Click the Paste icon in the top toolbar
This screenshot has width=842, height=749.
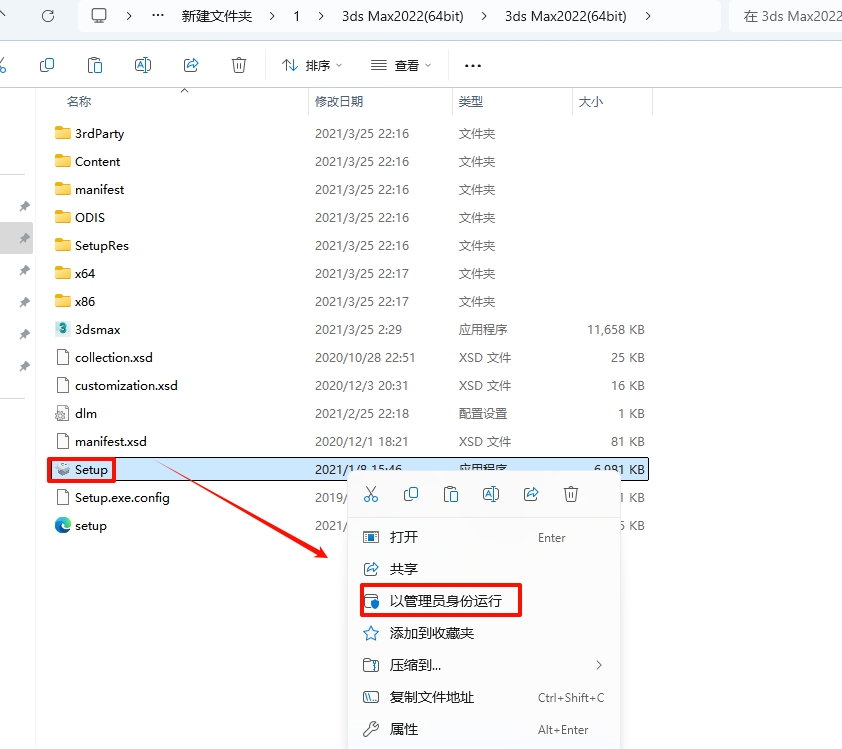pyautogui.click(x=95, y=65)
